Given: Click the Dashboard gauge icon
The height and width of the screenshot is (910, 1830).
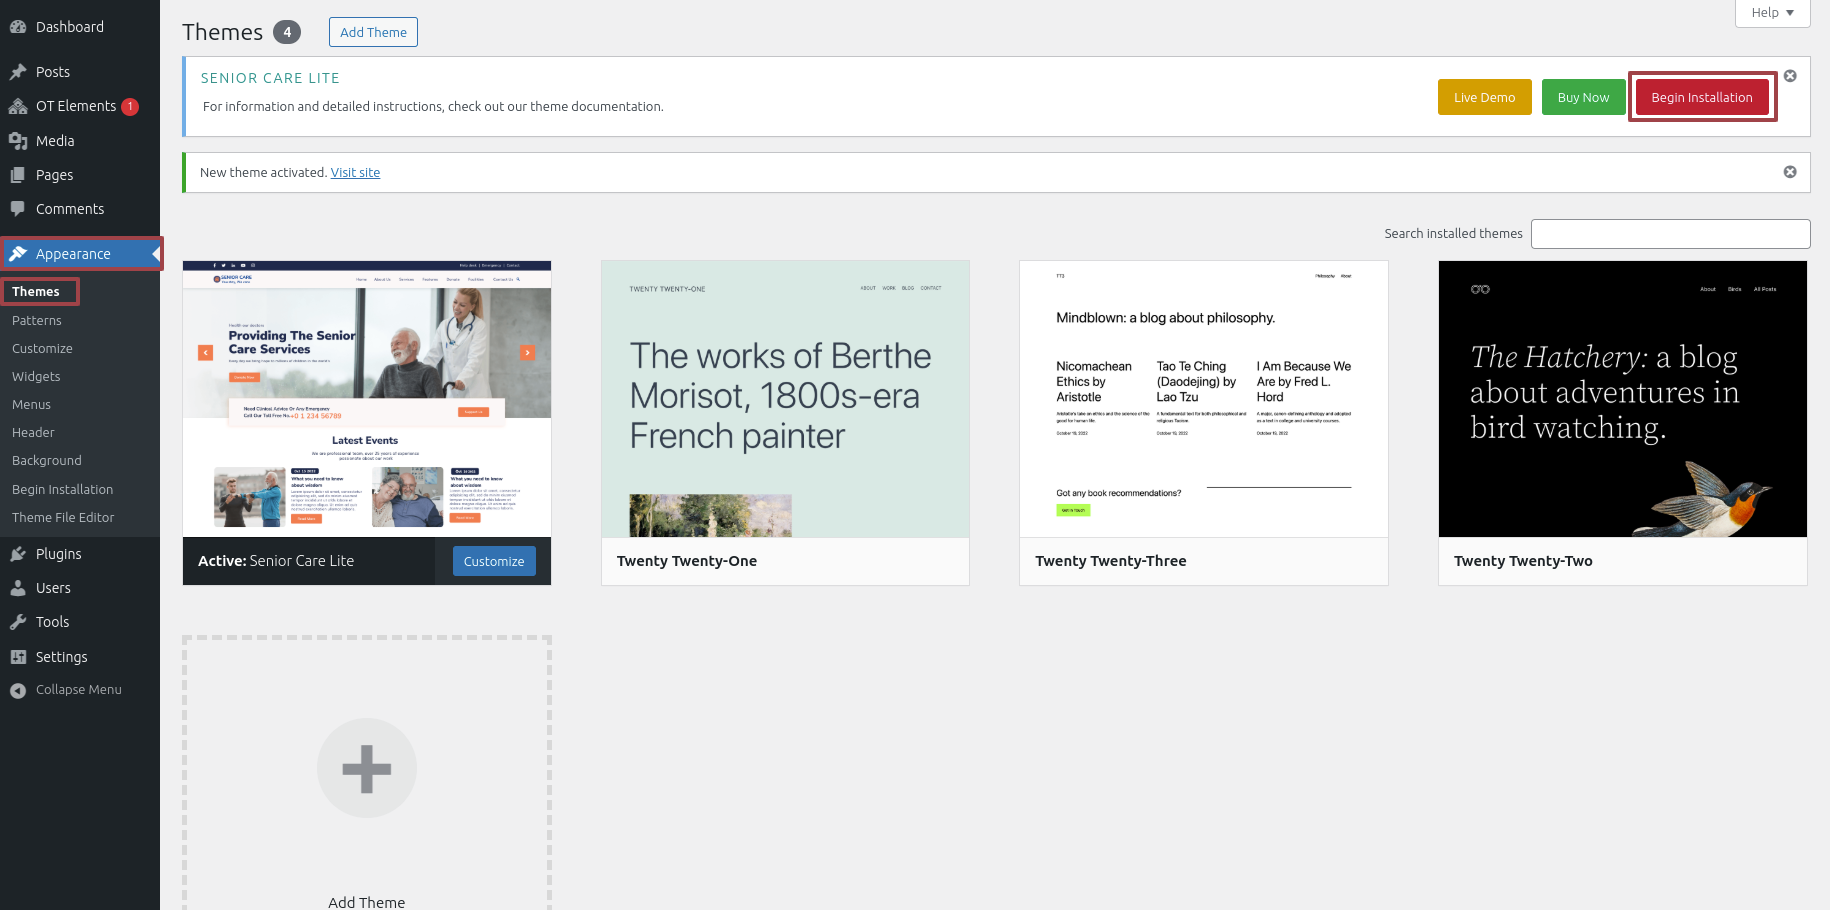Looking at the screenshot, I should pyautogui.click(x=18, y=27).
